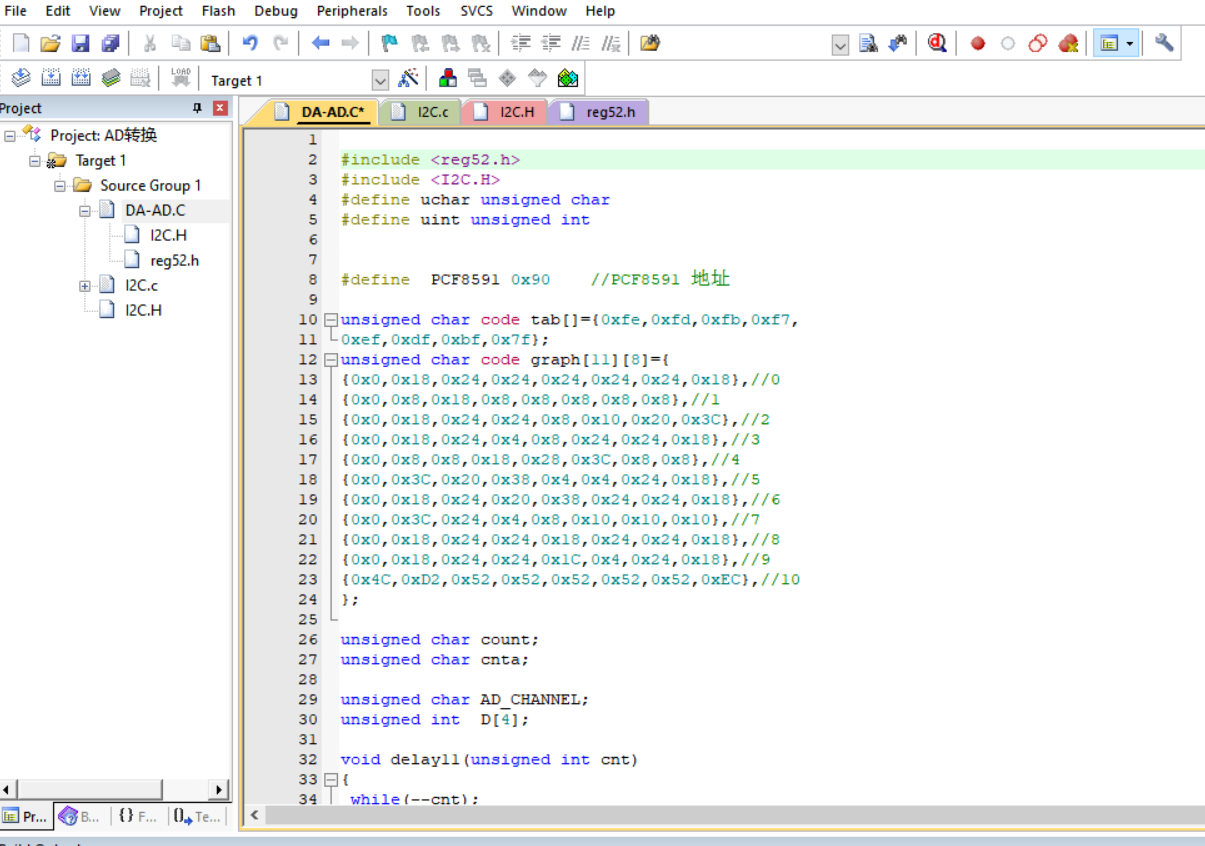Open Configuration with the wrench icon
Viewport: 1205px width, 846px height.
click(1164, 43)
